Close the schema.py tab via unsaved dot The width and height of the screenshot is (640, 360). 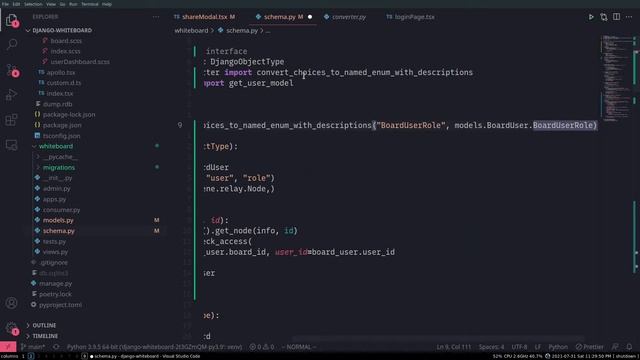310,17
